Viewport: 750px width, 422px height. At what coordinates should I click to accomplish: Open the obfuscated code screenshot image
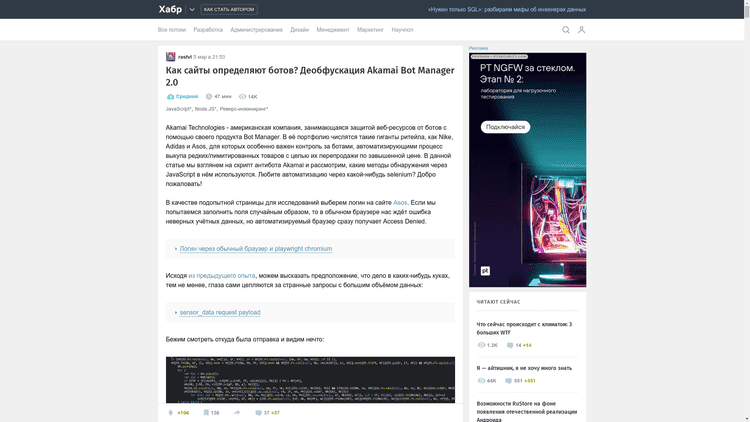click(x=310, y=379)
